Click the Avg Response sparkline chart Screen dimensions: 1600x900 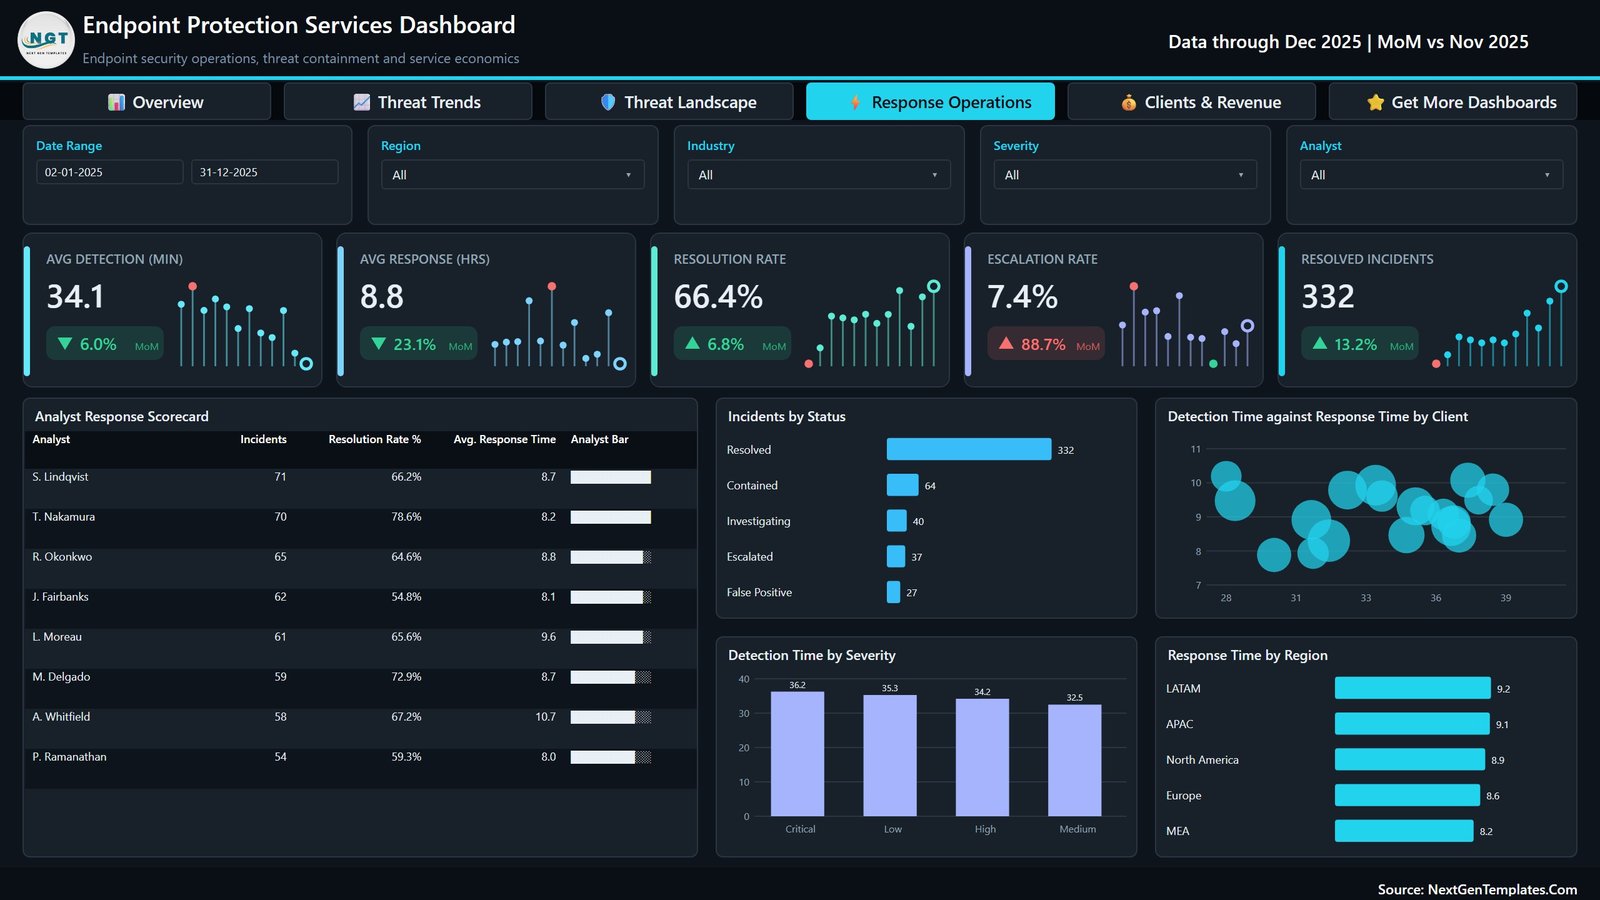[x=557, y=326]
